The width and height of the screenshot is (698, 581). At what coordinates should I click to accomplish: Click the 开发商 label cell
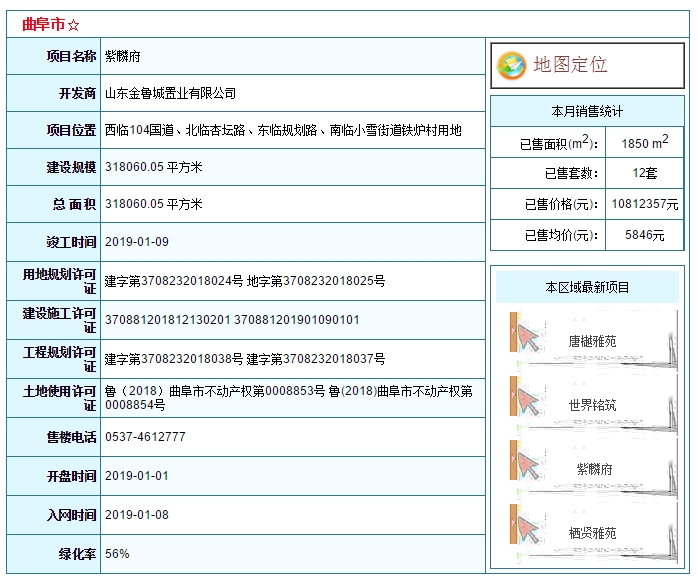[54, 93]
